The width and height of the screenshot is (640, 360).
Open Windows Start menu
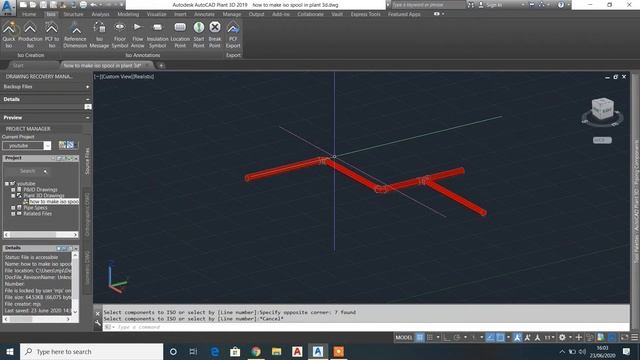pos(9,351)
